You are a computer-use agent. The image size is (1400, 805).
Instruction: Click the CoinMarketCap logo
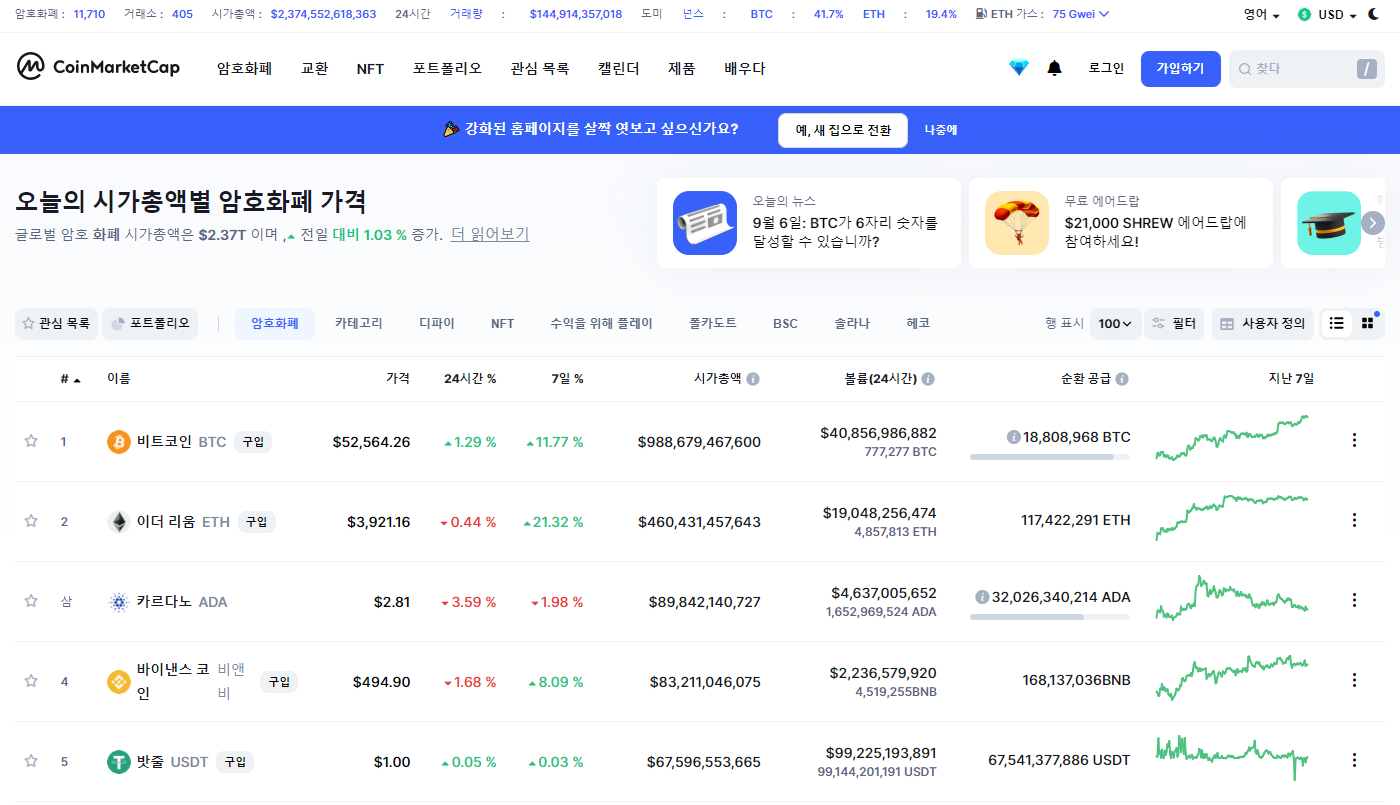(x=98, y=67)
